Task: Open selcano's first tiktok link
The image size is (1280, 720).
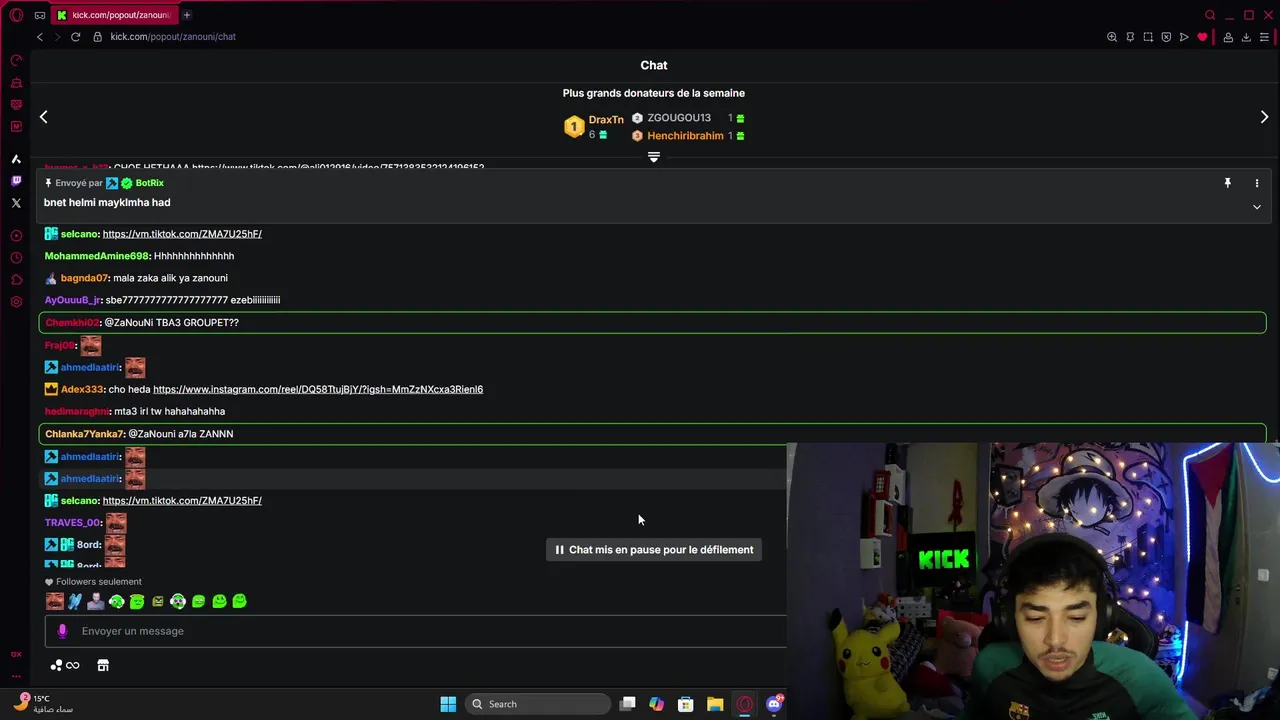Action: click(182, 234)
